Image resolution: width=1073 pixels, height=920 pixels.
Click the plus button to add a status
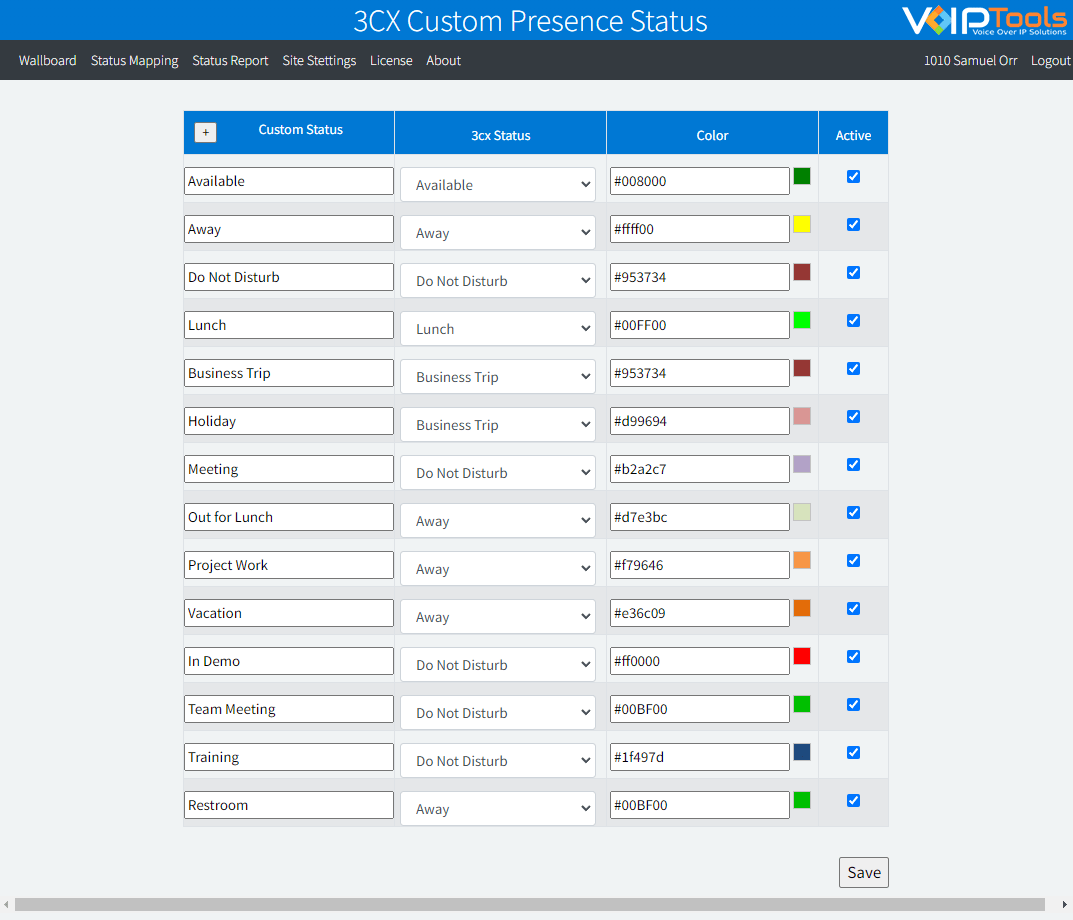205,131
